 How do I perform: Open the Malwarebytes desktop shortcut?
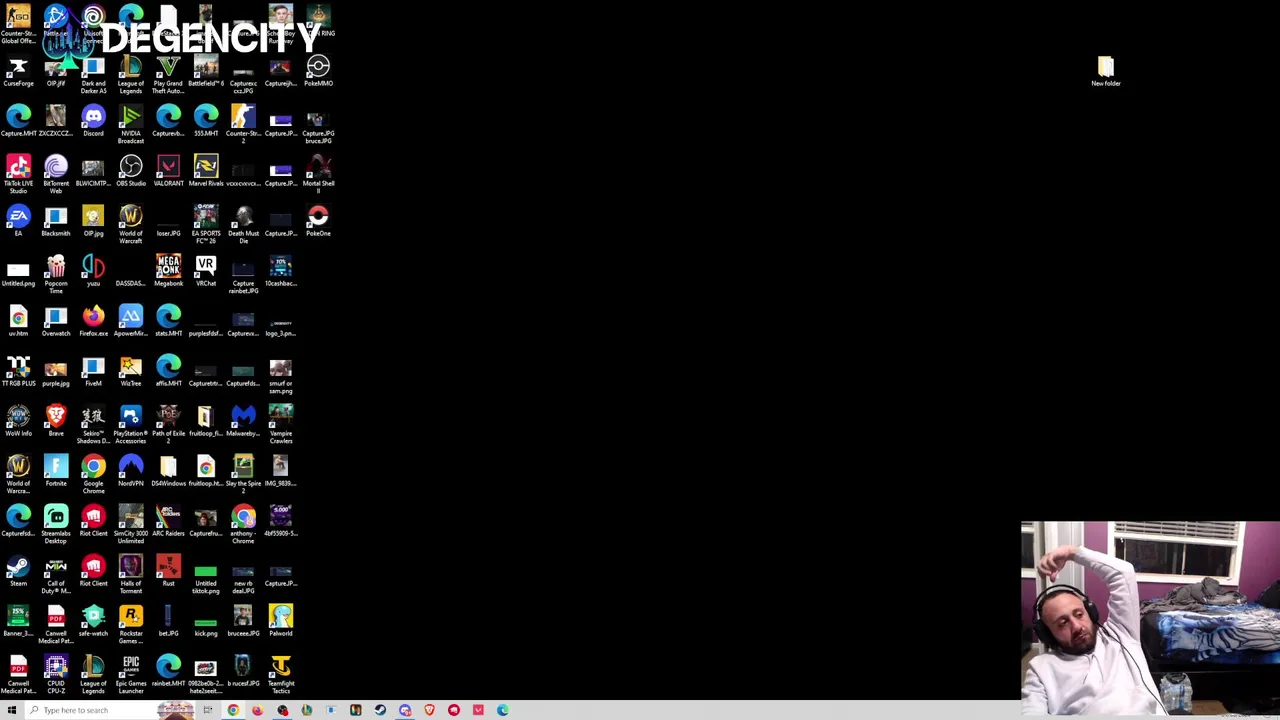pos(243,420)
